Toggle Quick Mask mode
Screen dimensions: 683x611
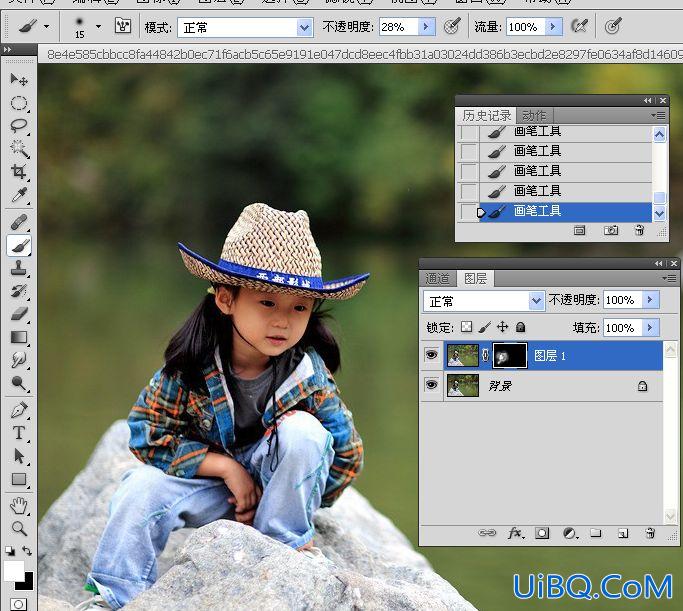(x=18, y=604)
